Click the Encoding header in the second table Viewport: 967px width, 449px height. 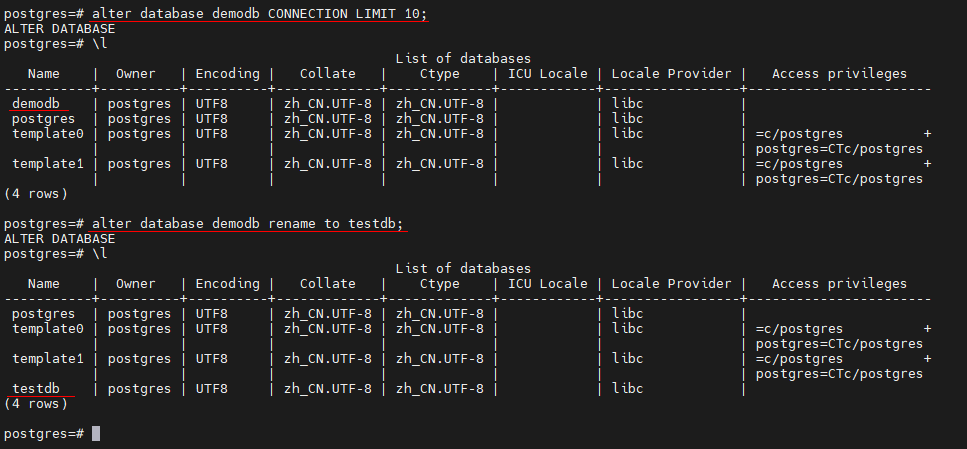point(227,283)
